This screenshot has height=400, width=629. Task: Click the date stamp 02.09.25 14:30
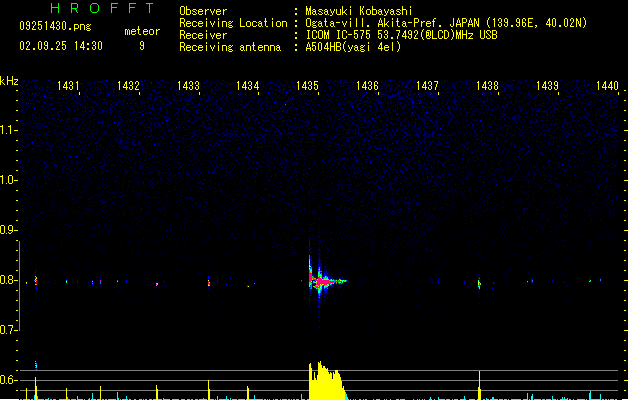tap(61, 46)
